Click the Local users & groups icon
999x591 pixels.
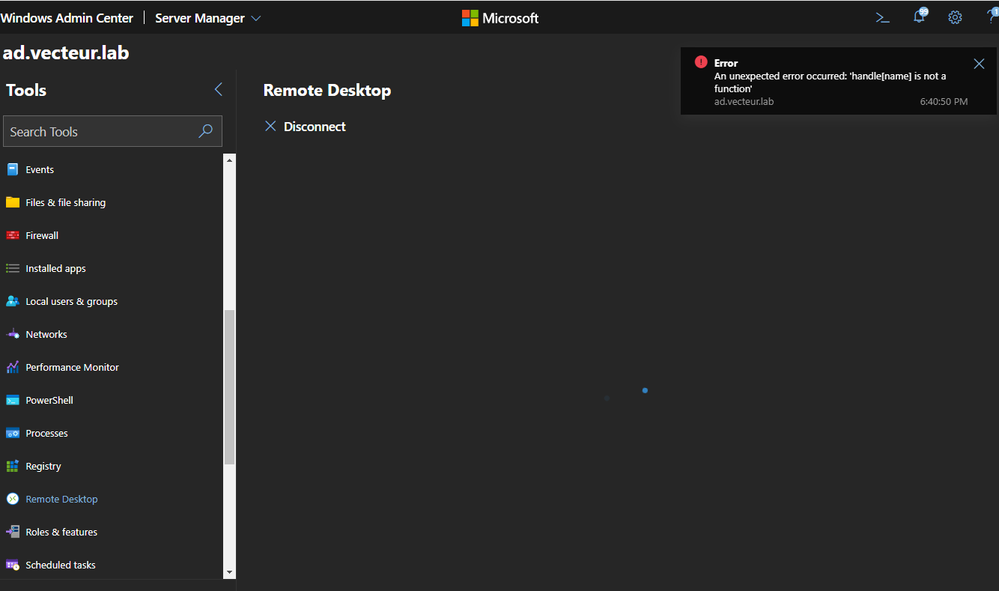13,301
